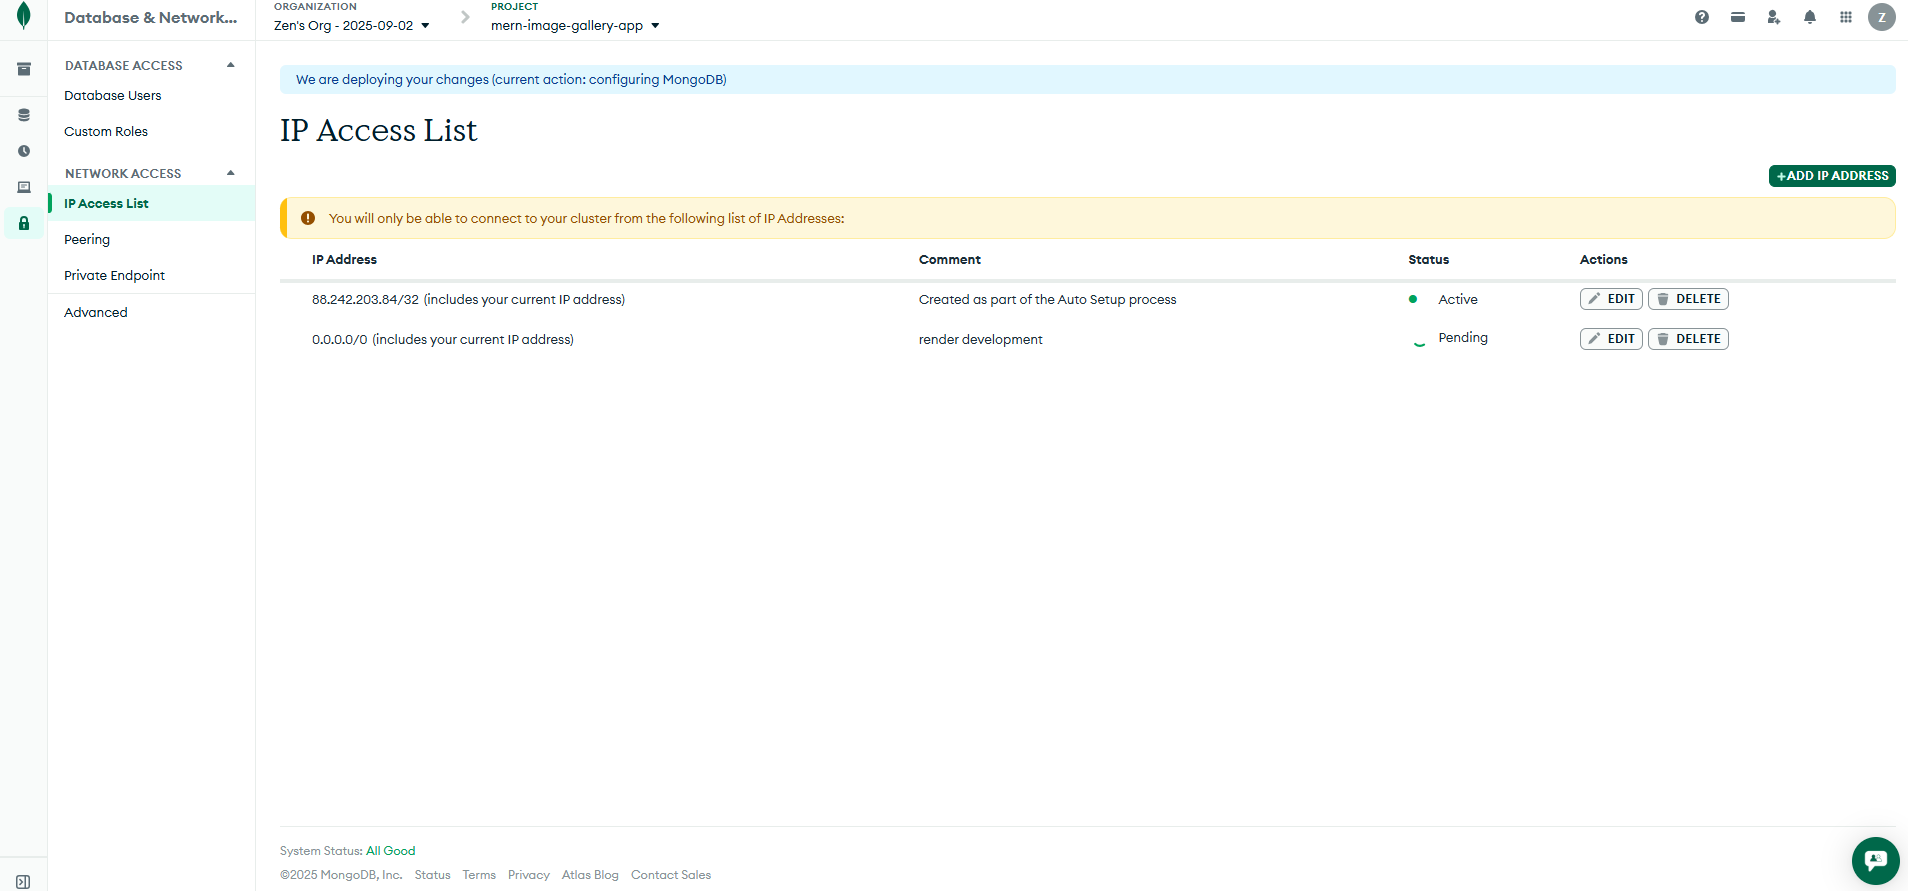The width and height of the screenshot is (1908, 891).
Task: Open the apps grid icon
Action: pos(1845,17)
